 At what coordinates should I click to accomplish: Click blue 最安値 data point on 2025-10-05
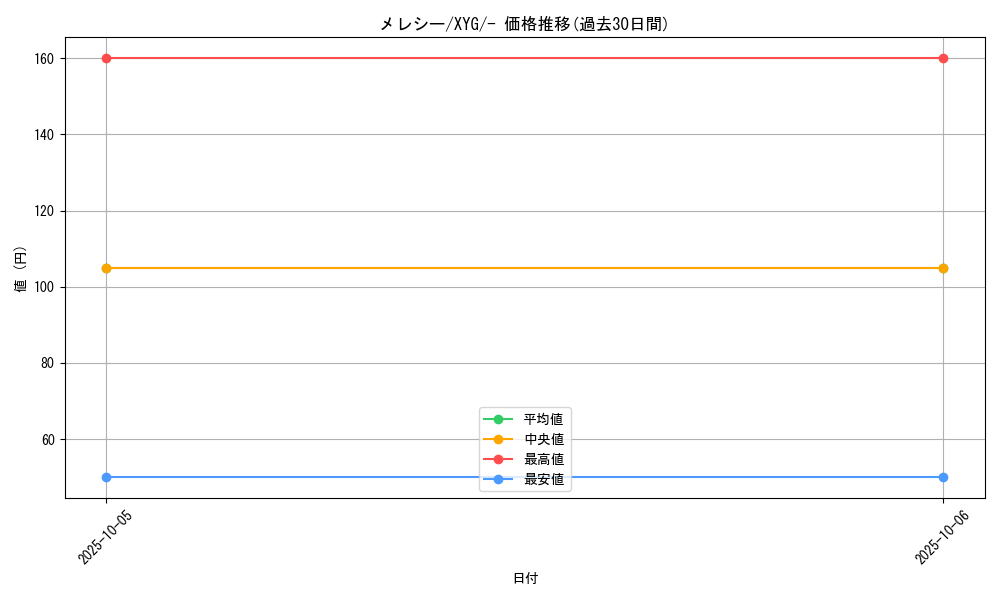click(106, 477)
